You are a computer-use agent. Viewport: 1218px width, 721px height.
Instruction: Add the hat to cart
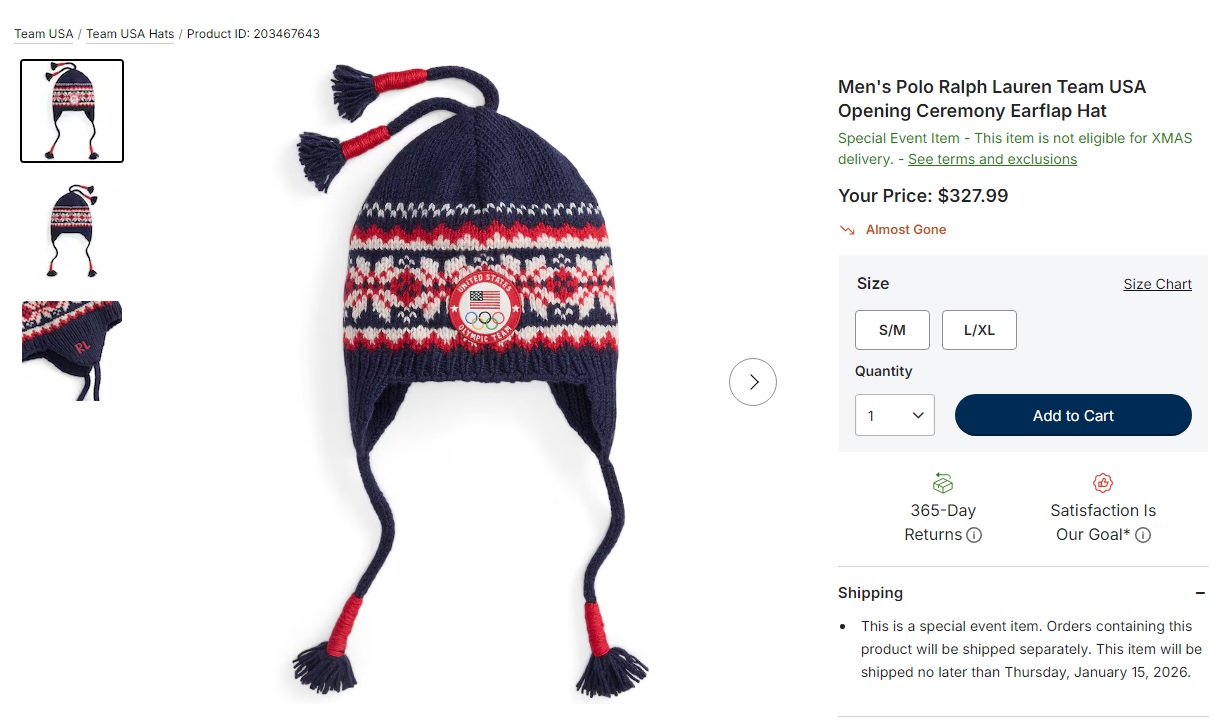[1073, 415]
